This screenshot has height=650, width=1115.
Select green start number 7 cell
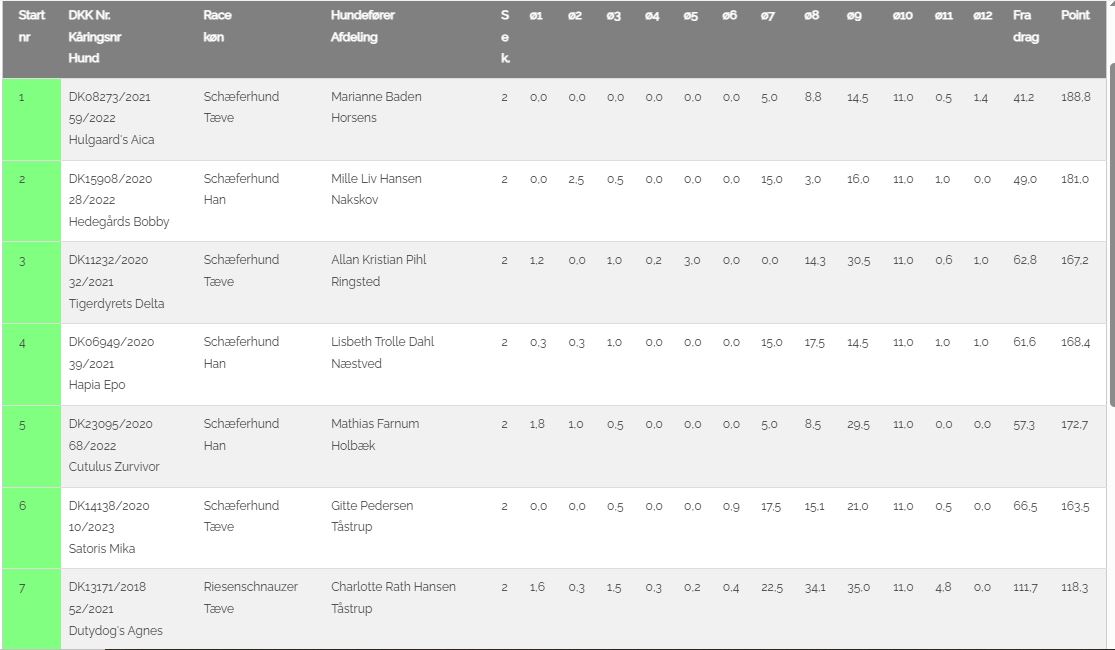pyautogui.click(x=31, y=608)
